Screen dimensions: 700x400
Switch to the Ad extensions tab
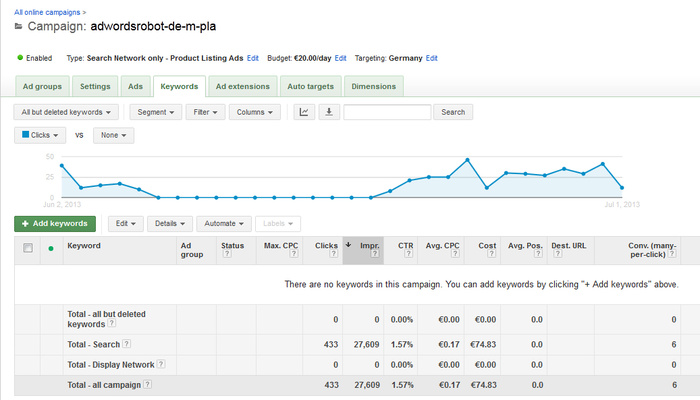pyautogui.click(x=242, y=87)
